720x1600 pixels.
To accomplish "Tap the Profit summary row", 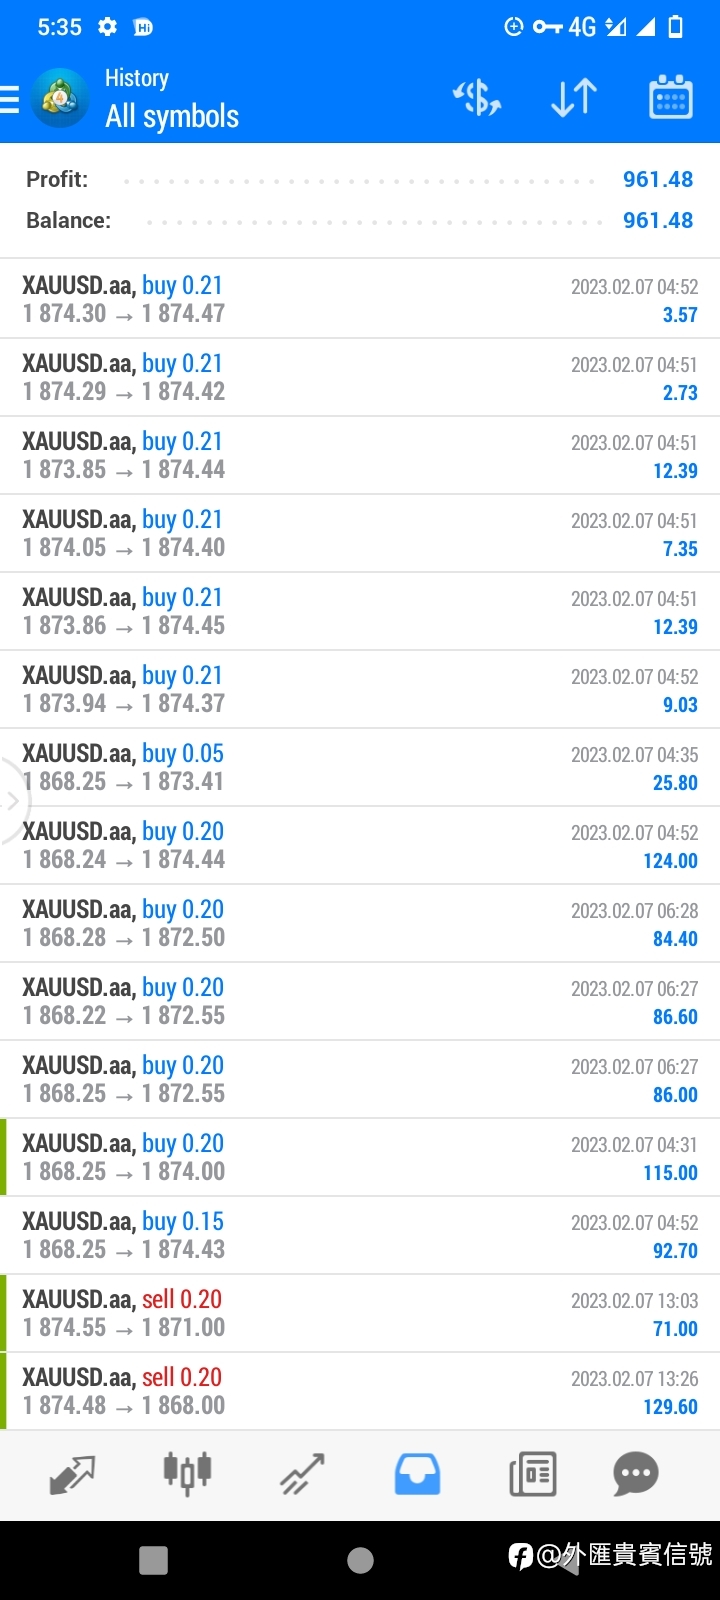I will (360, 180).
